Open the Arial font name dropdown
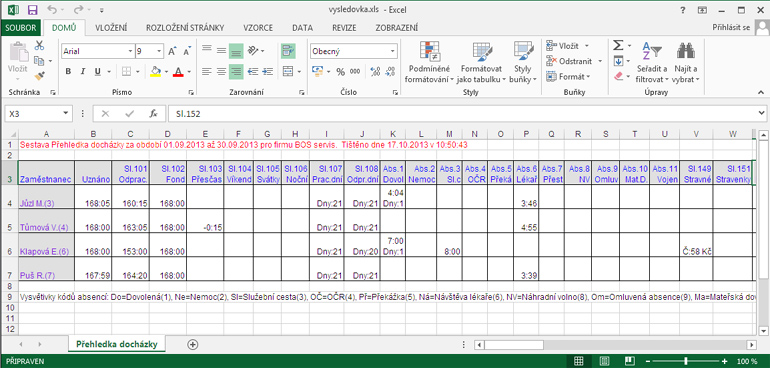 pyautogui.click(x=130, y=51)
